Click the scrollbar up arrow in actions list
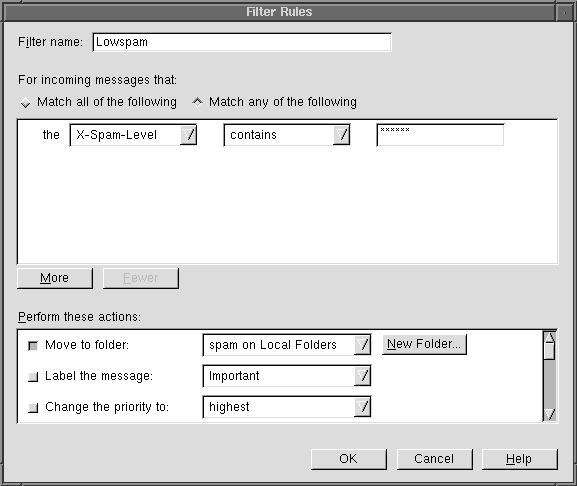The image size is (577, 486). pyautogui.click(x=550, y=337)
